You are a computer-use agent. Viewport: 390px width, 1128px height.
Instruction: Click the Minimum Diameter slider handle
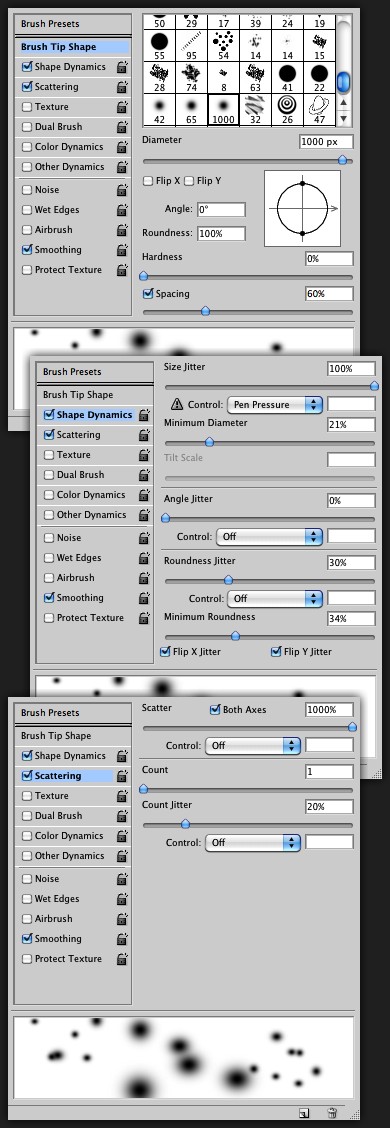pyautogui.click(x=210, y=442)
